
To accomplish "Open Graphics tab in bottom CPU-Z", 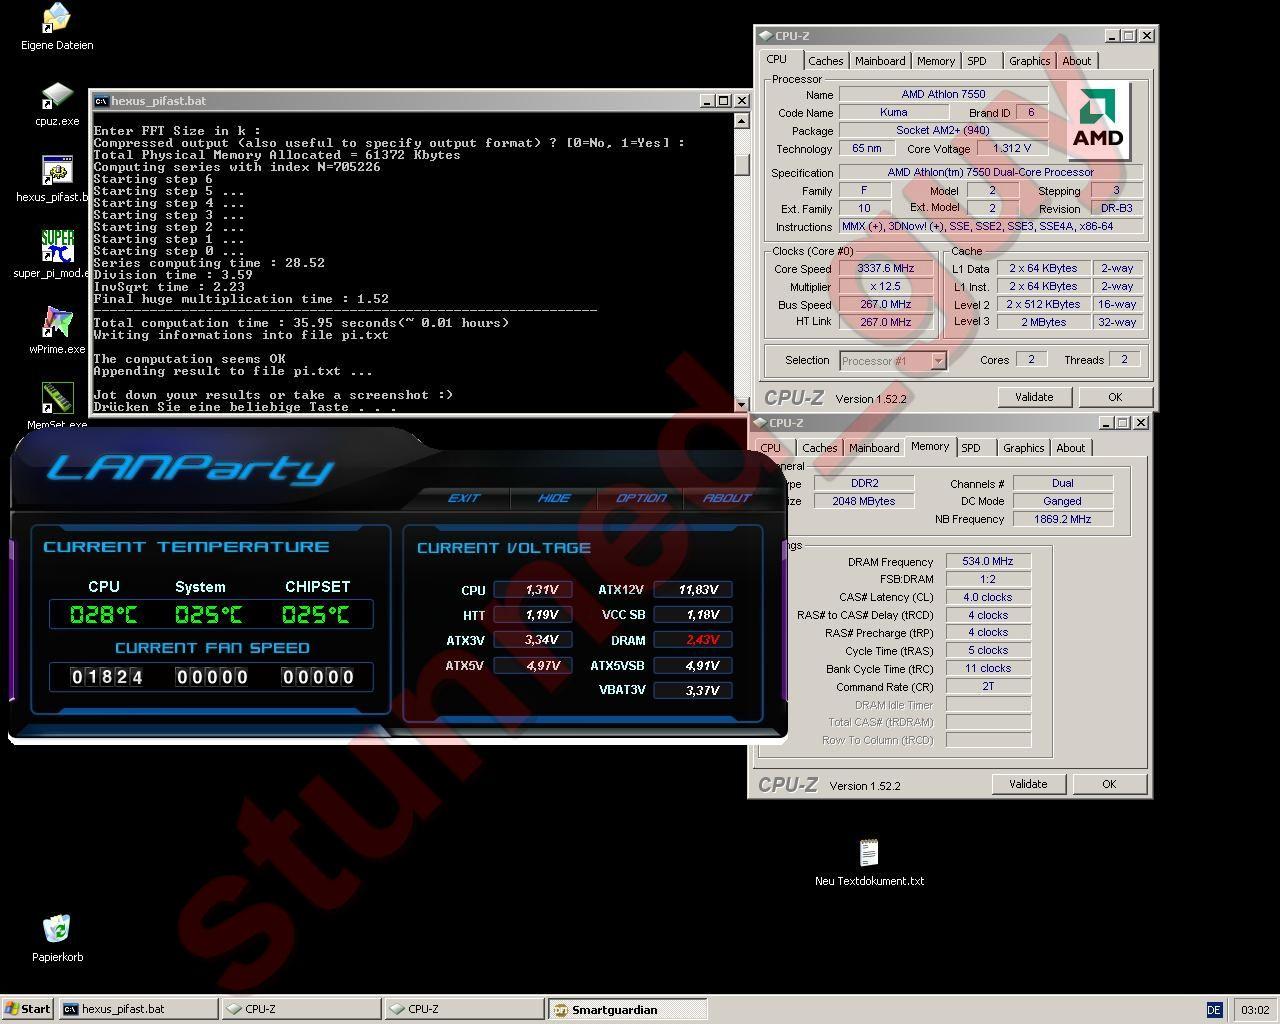I will coord(1023,448).
